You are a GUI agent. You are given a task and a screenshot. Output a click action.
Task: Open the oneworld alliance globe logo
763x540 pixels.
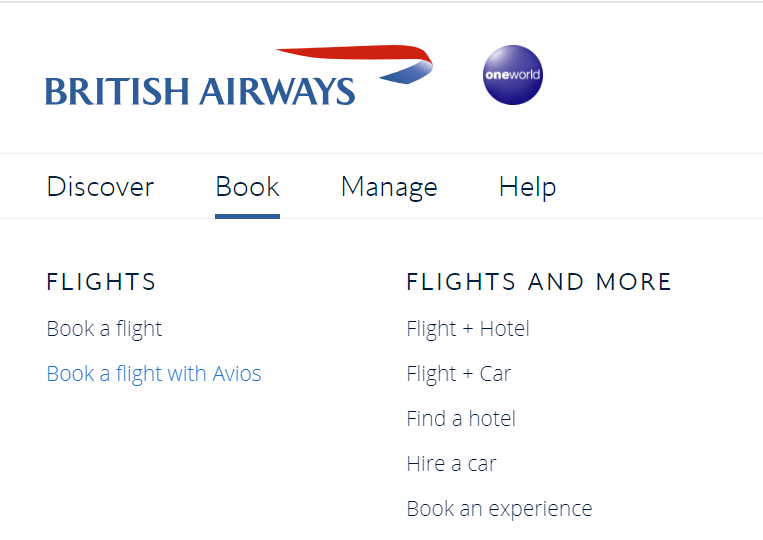pos(512,75)
